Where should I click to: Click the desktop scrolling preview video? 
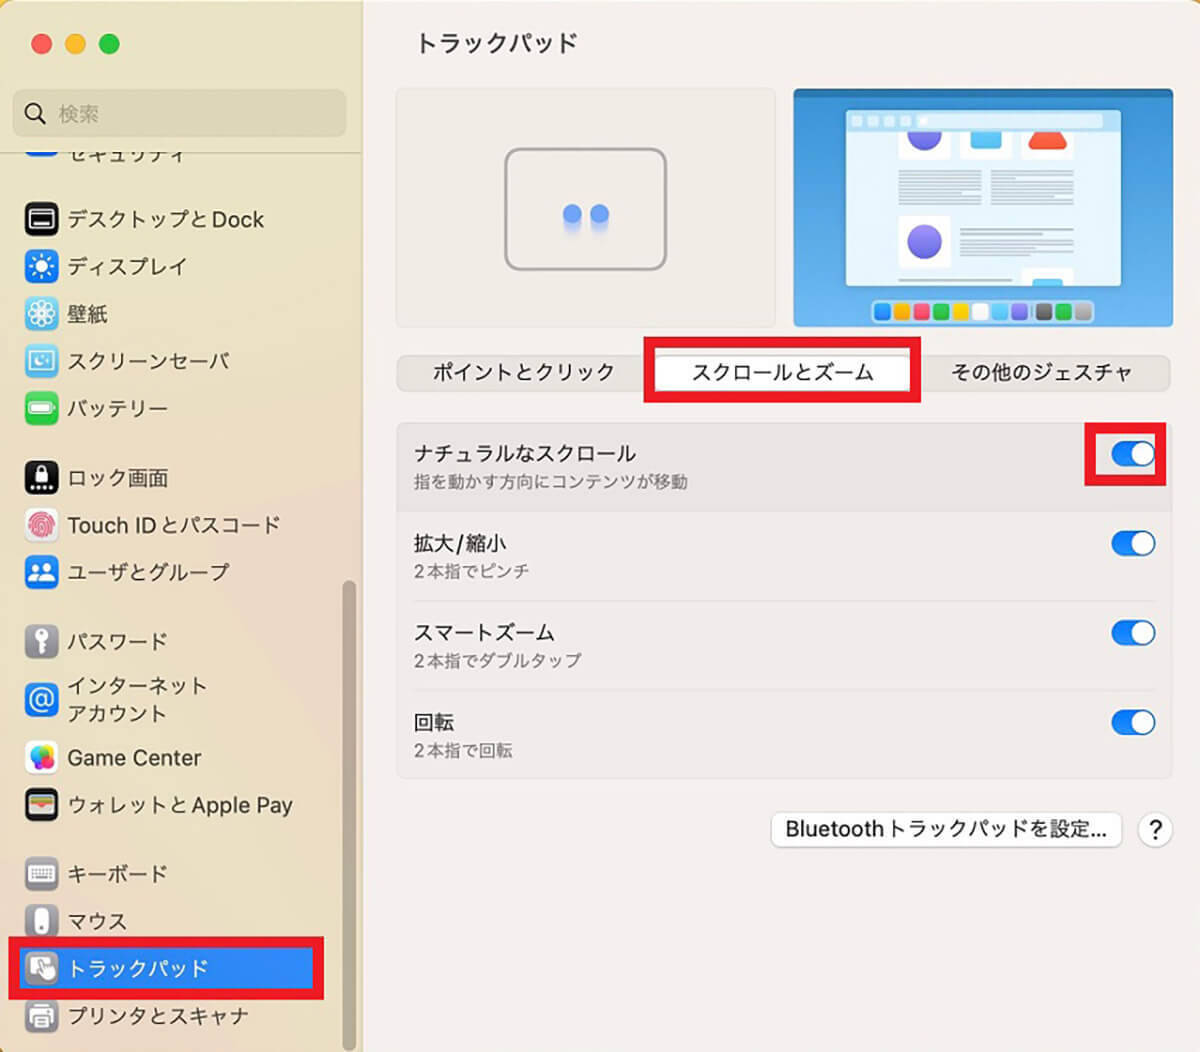coord(983,208)
